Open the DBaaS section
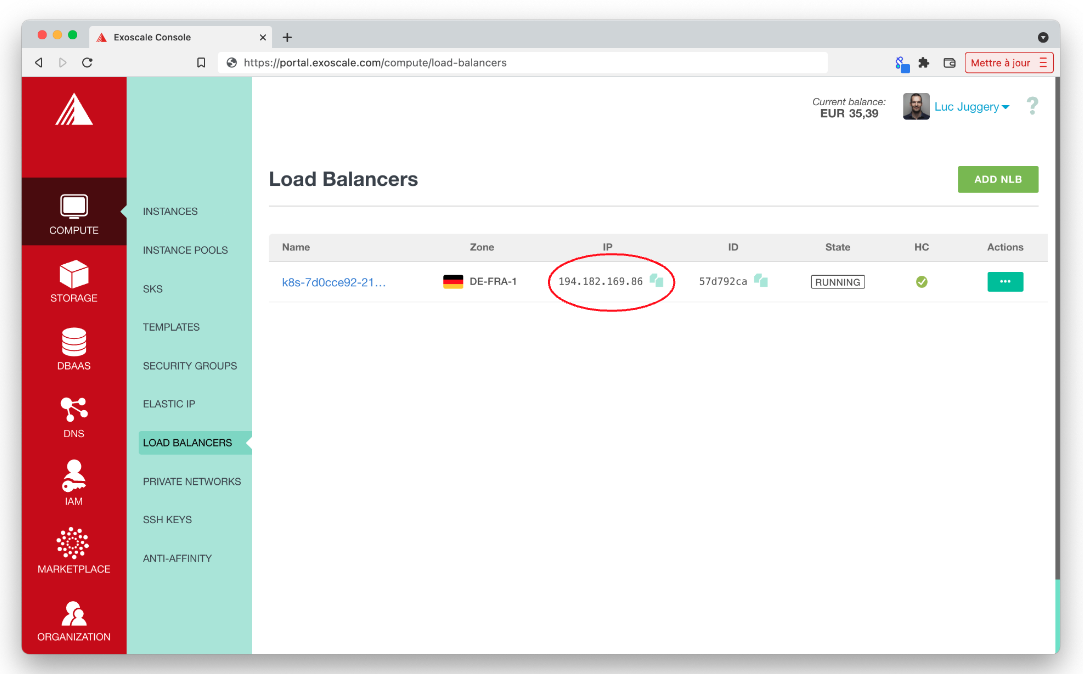The width and height of the screenshot is (1083, 674). 74,349
